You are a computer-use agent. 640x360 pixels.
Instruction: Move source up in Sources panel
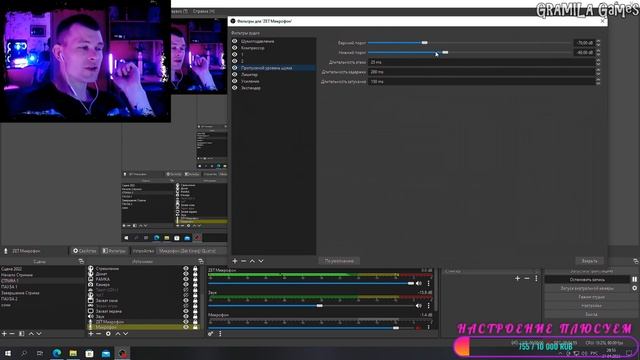point(118,333)
